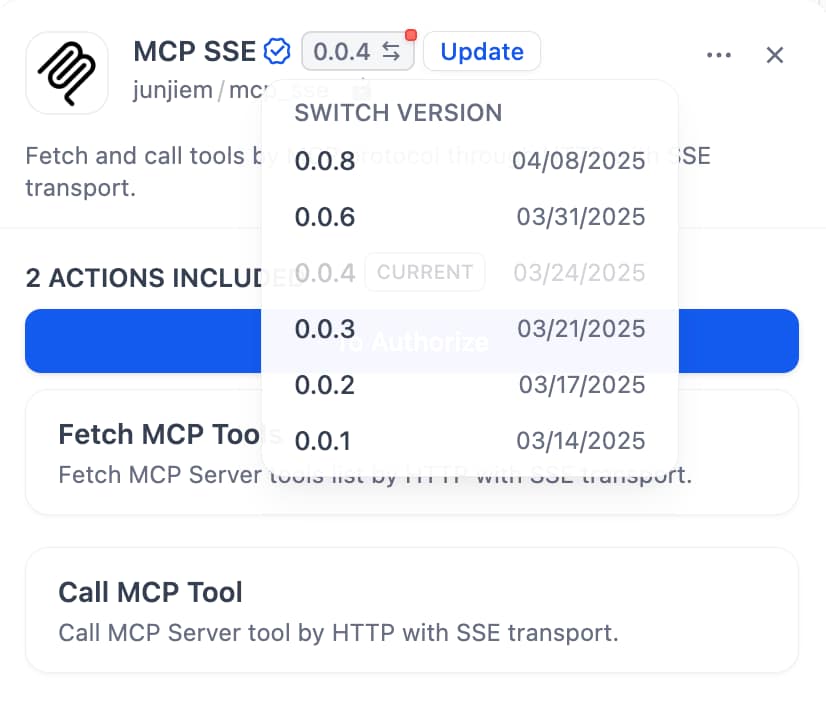Select version 0.0.6 from the list
This screenshot has width=826, height=706.
pos(469,217)
